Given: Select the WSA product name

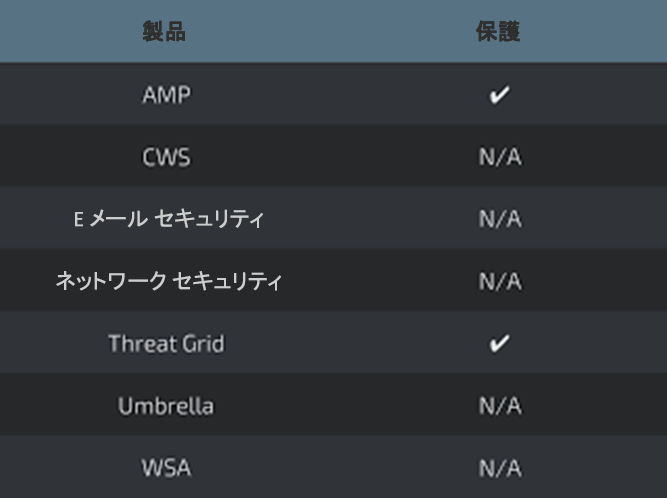Looking at the screenshot, I should tap(166, 468).
